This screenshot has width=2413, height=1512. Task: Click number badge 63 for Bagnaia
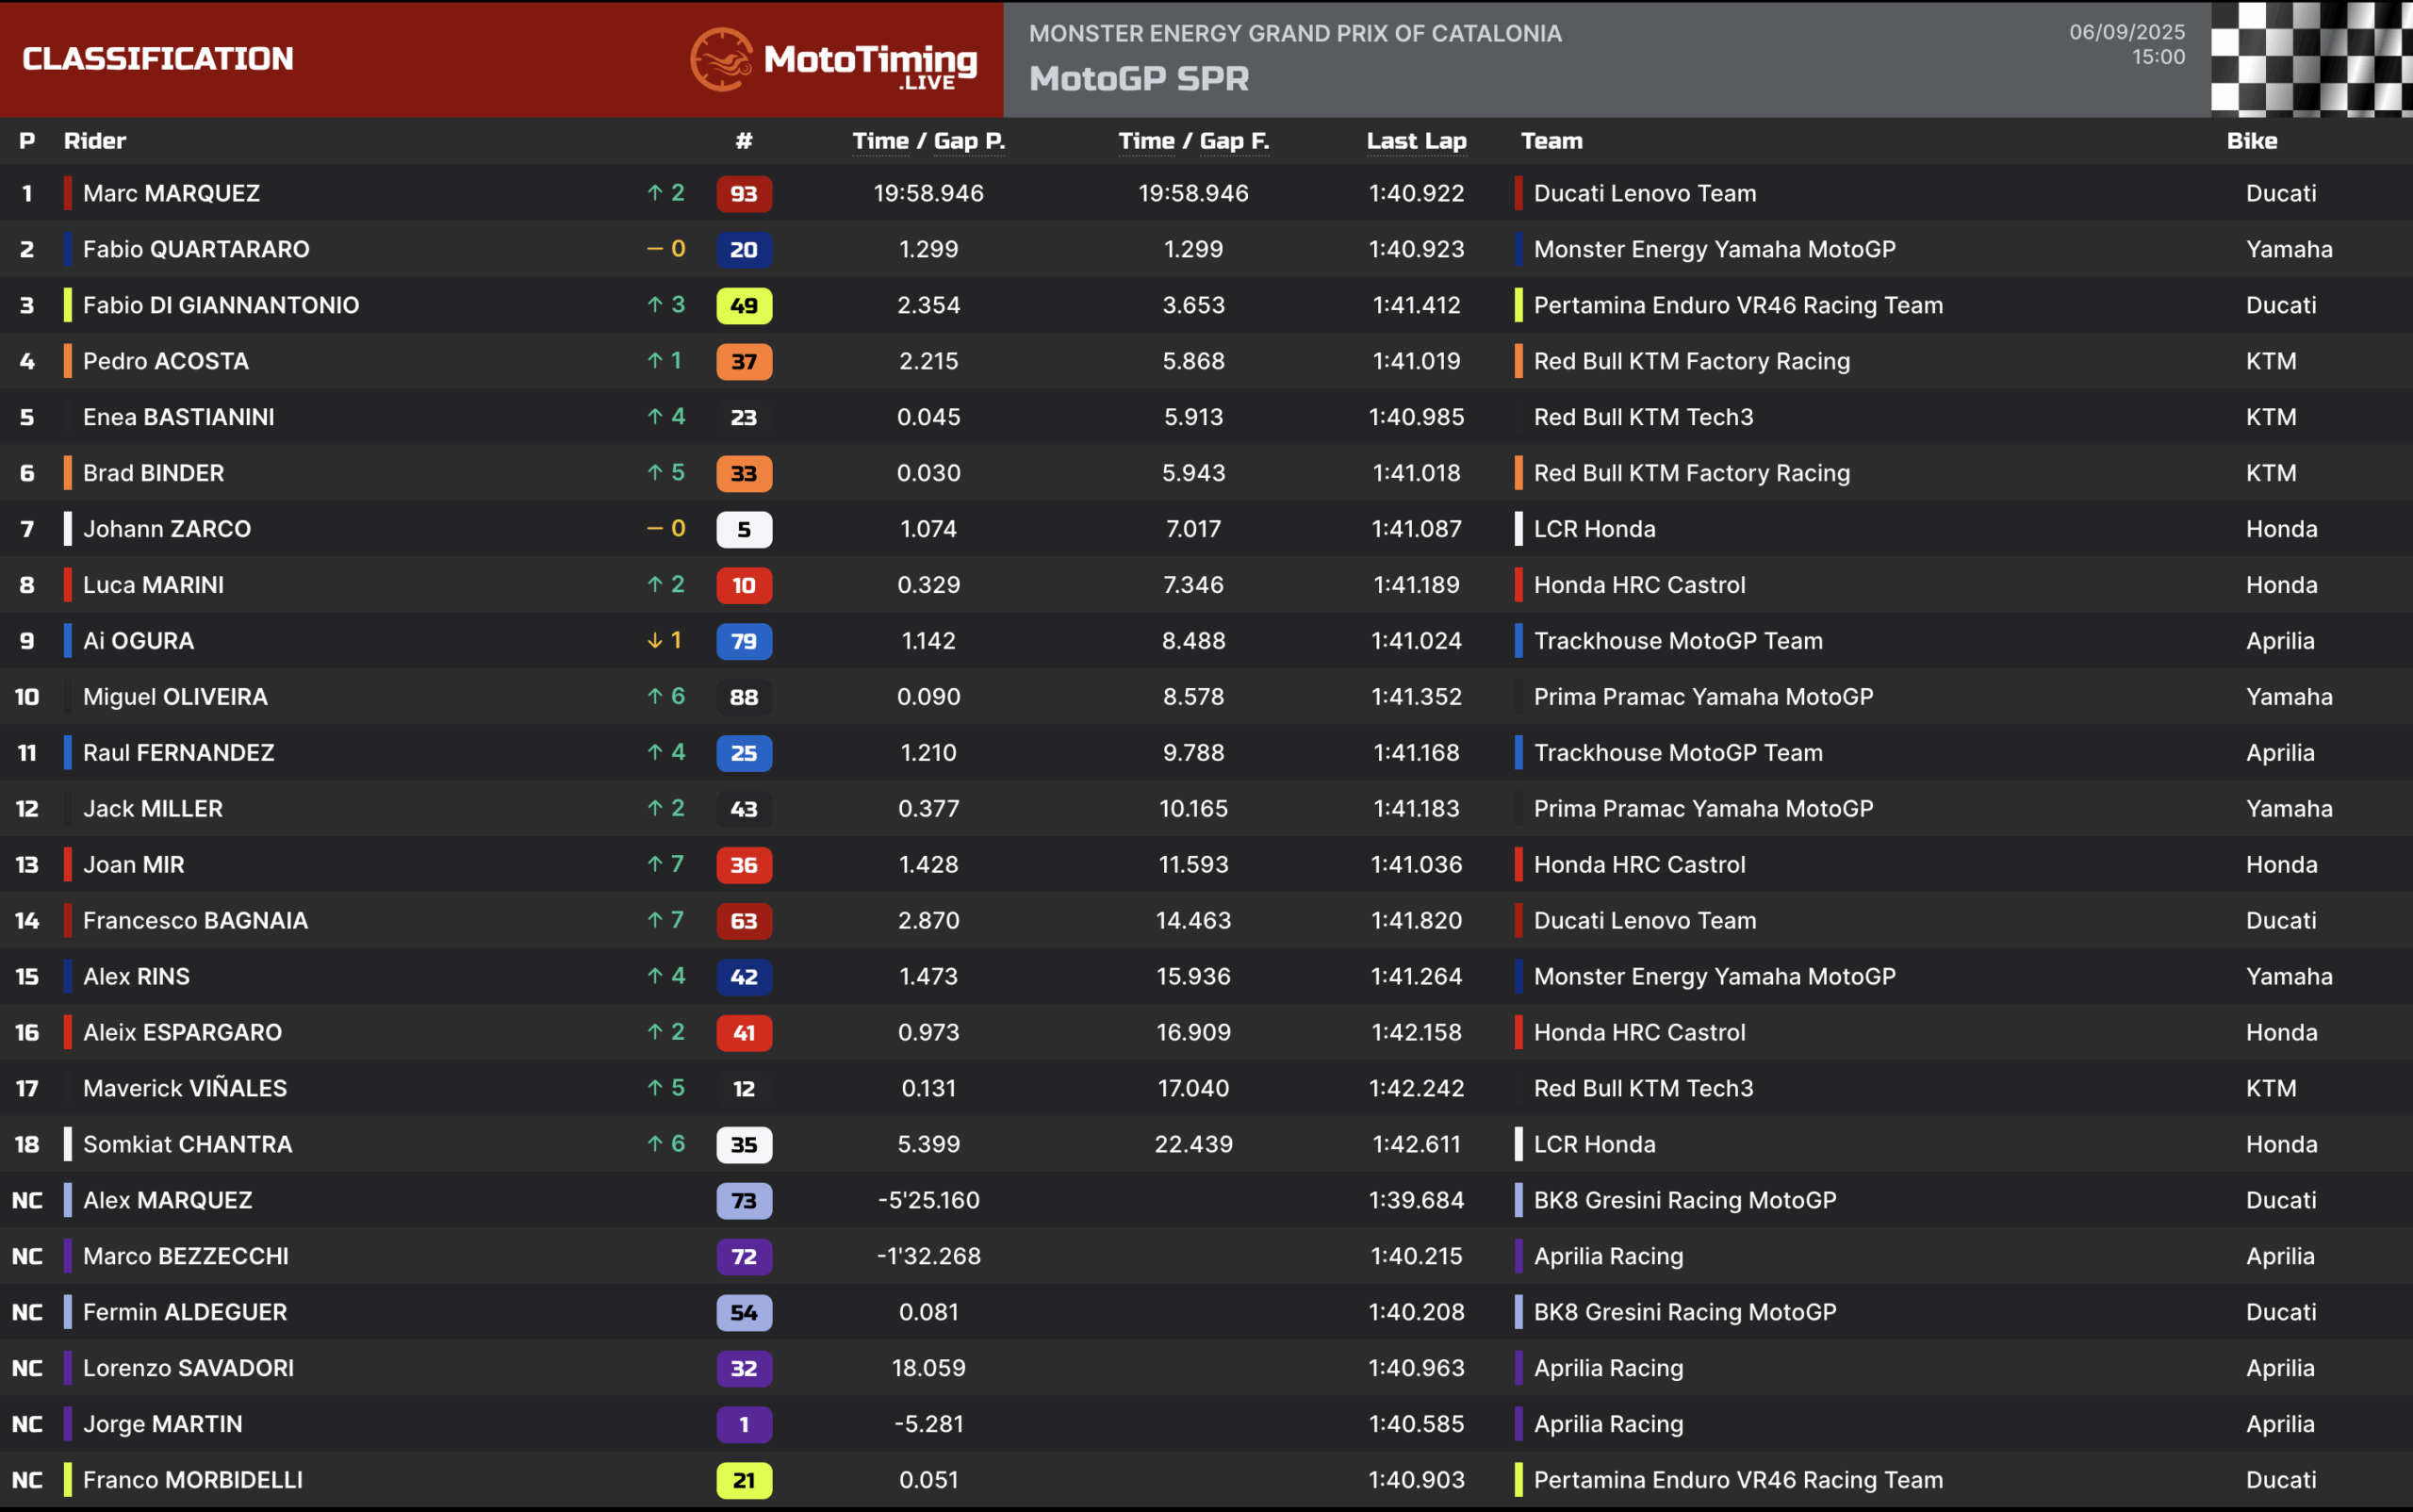pos(744,922)
